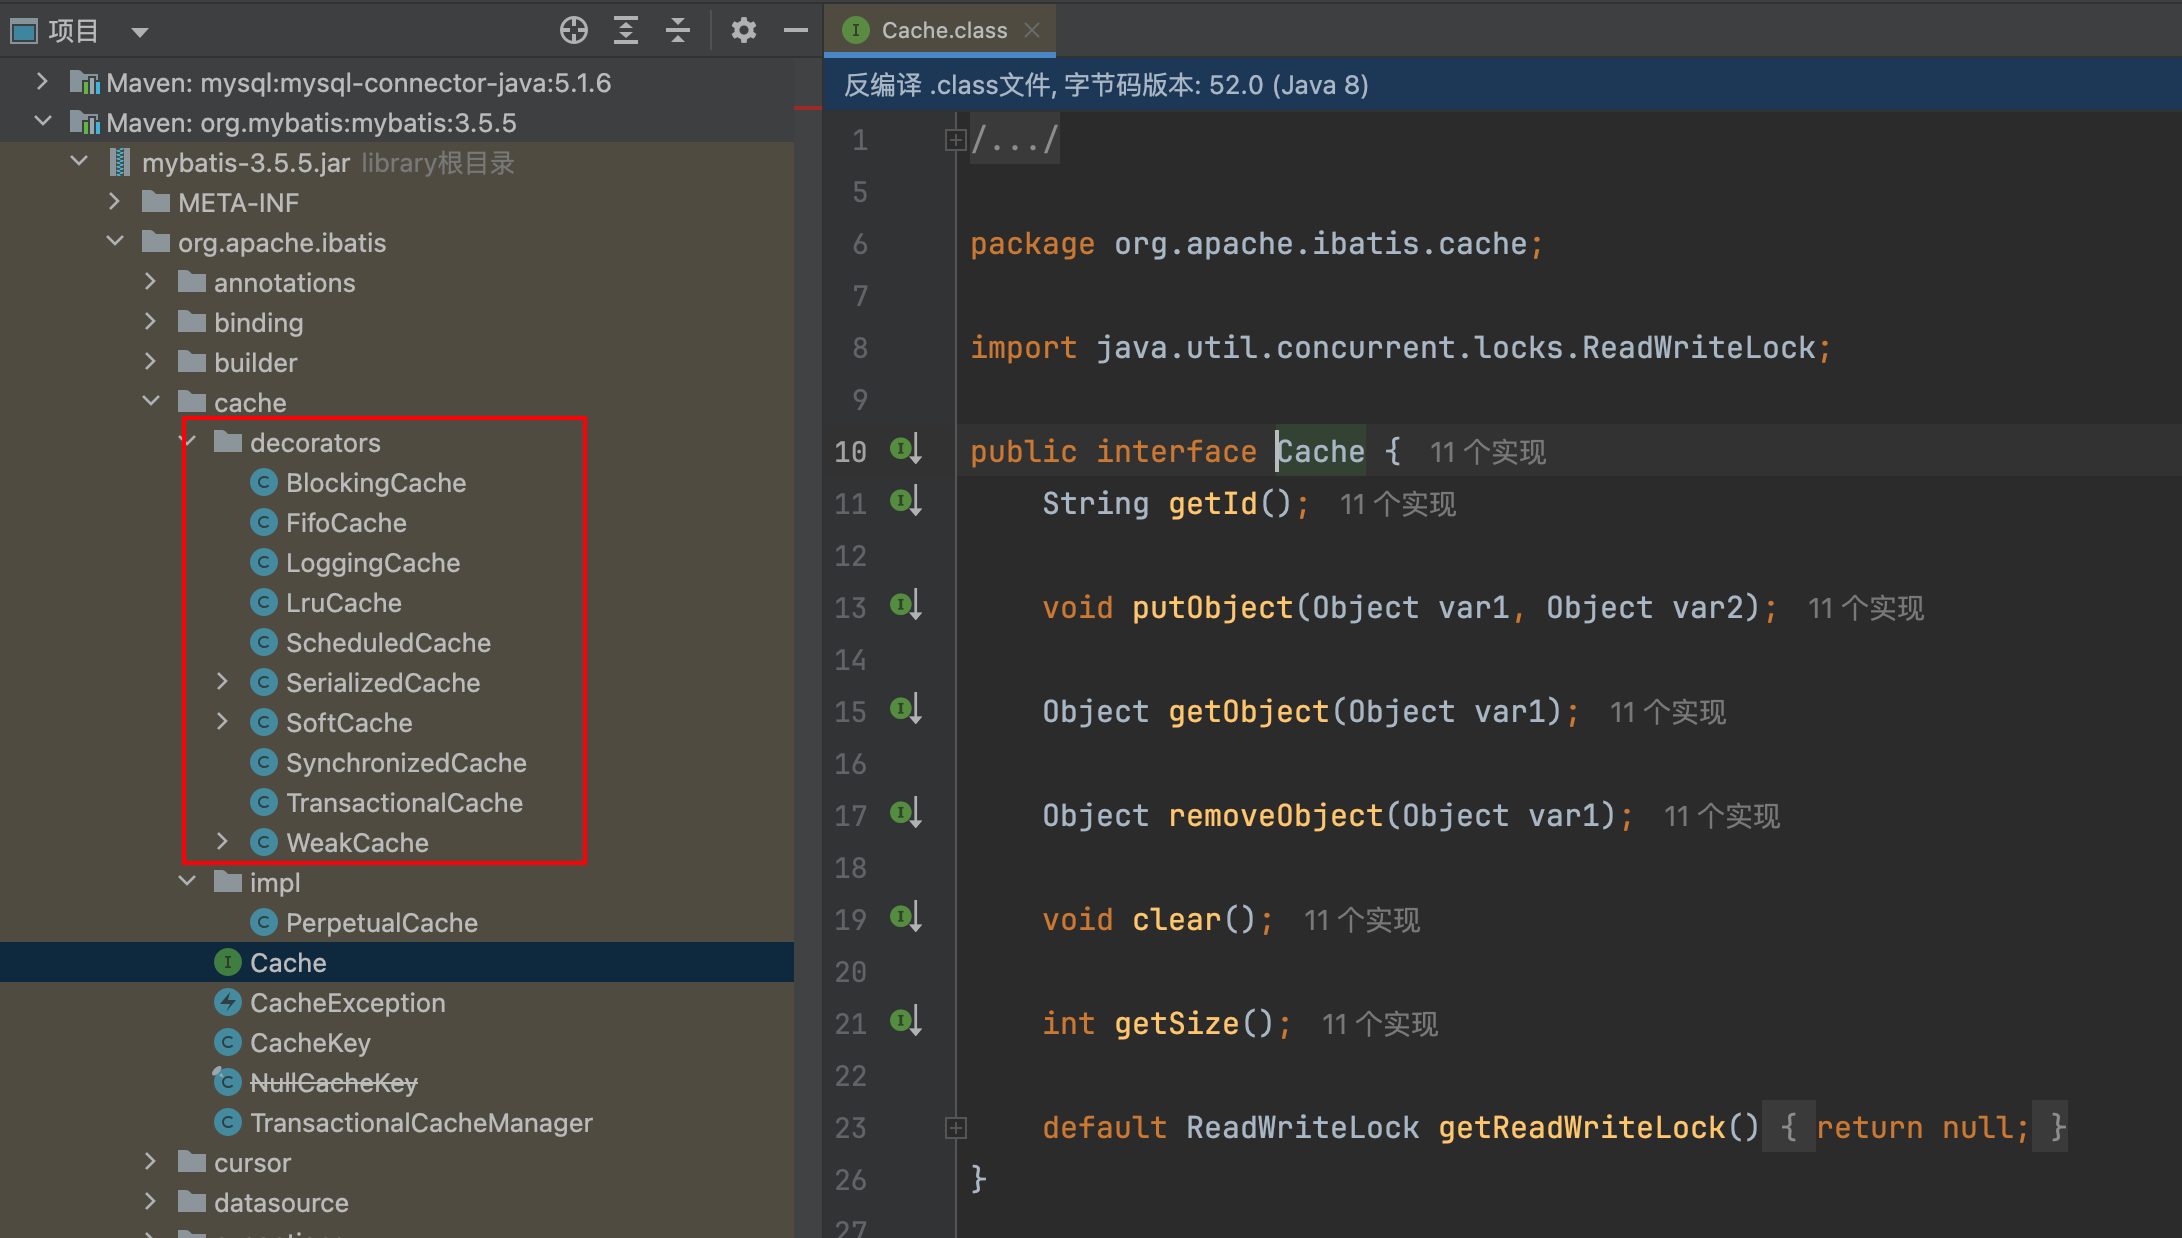Click the CacheException class icon
2182x1238 pixels.
[228, 1002]
